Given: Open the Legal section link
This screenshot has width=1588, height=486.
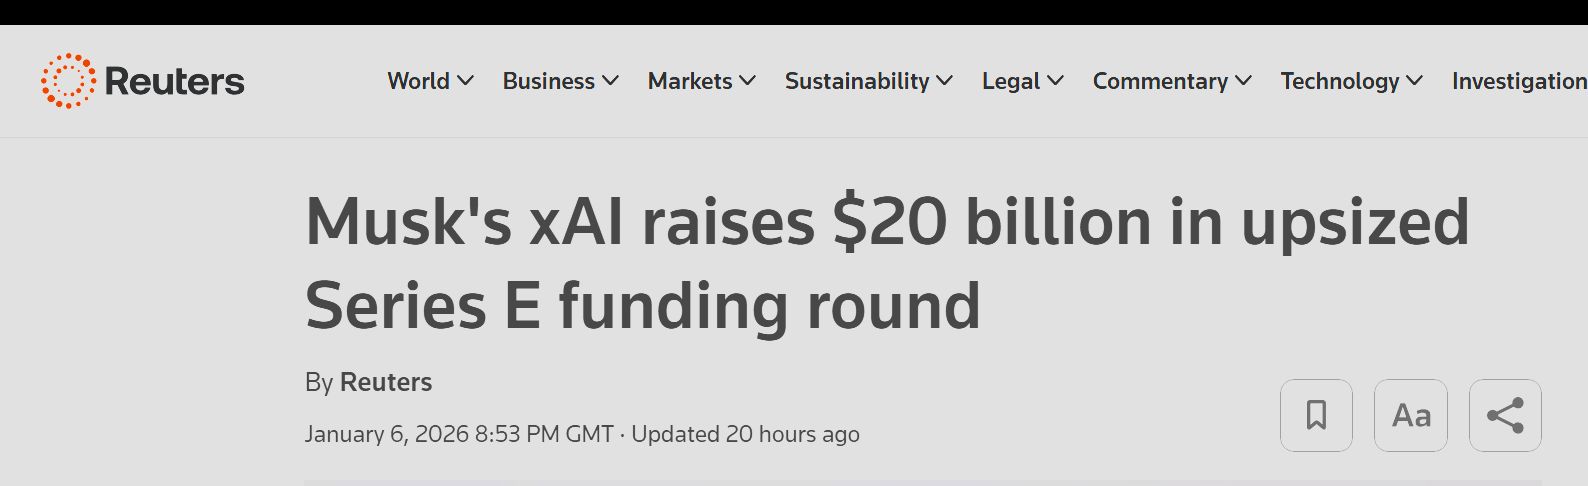Looking at the screenshot, I should tap(1011, 81).
